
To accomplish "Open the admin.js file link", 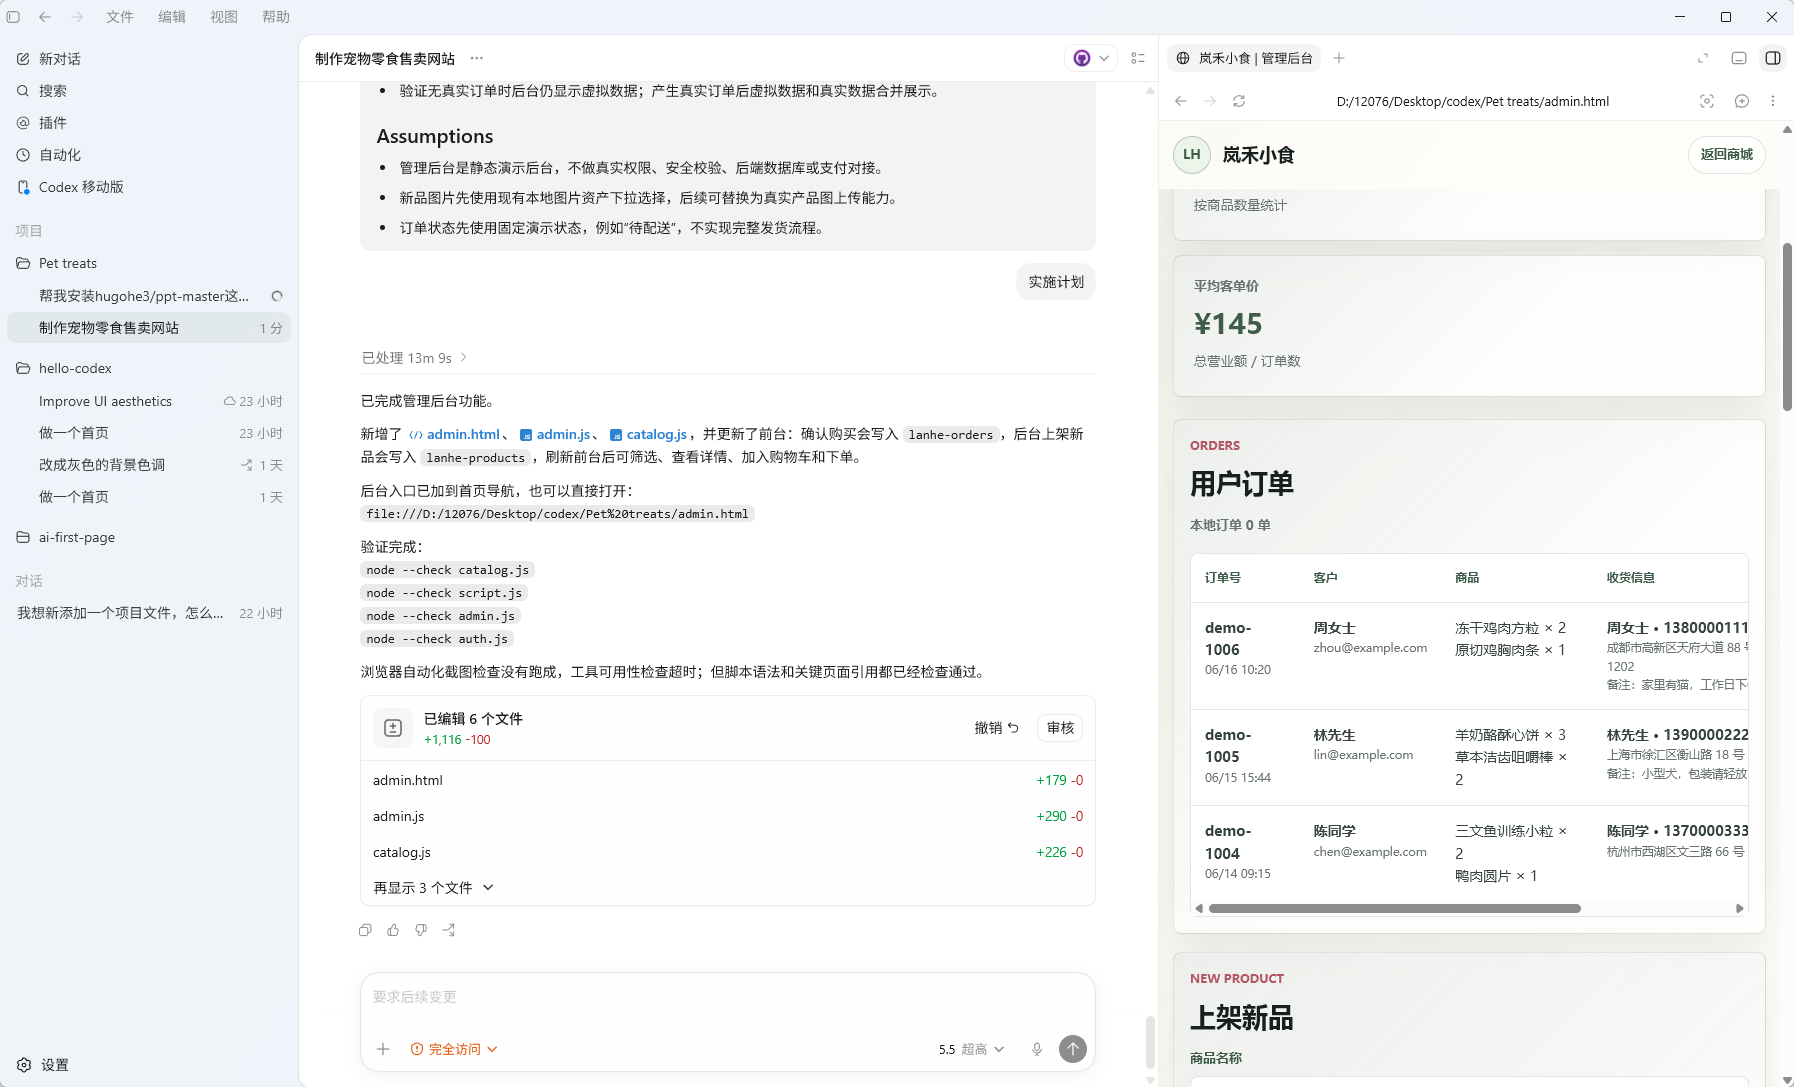I will point(555,434).
